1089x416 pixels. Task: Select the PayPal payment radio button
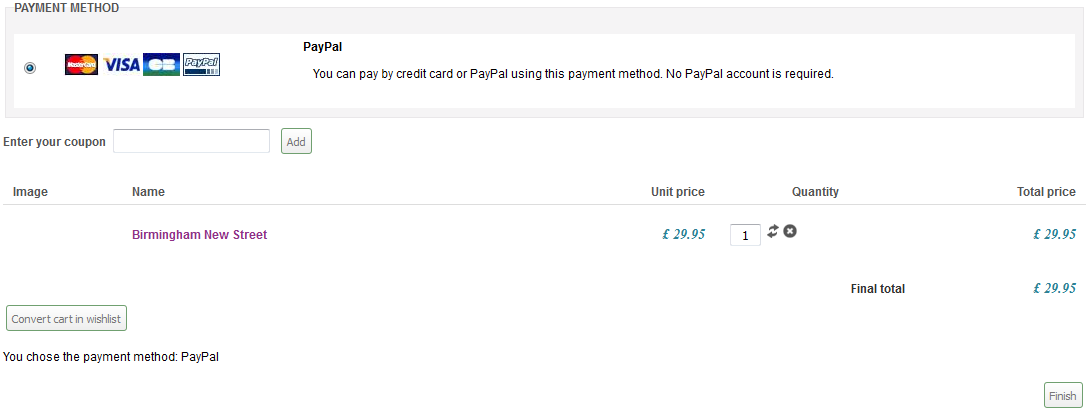30,68
